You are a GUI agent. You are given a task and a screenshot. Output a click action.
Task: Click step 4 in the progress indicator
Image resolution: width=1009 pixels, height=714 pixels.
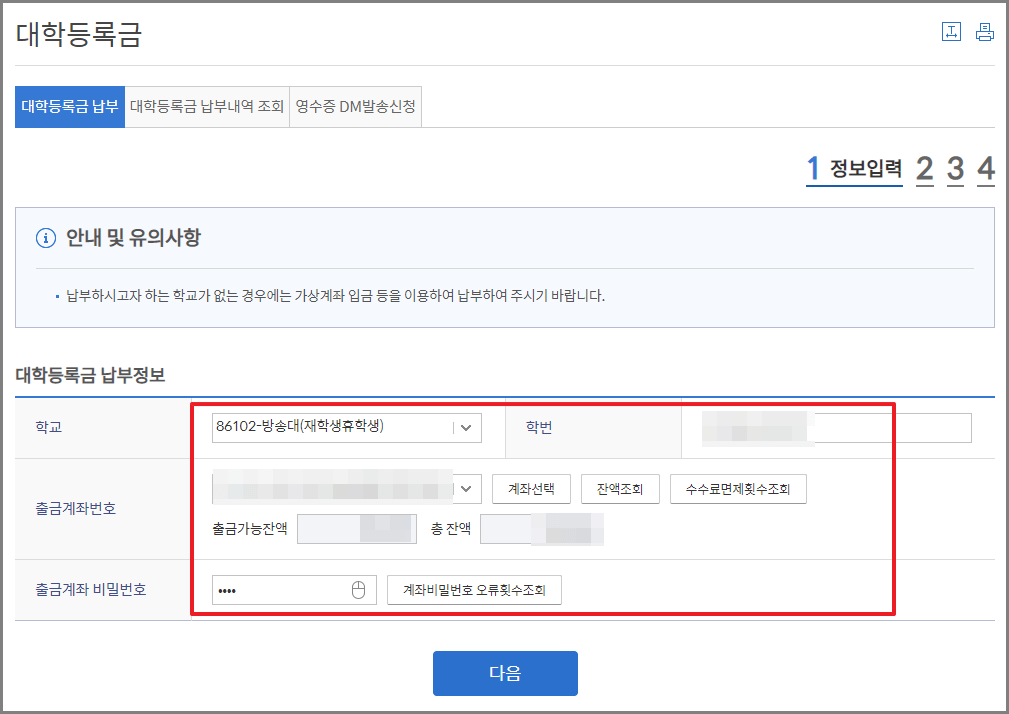[x=985, y=168]
